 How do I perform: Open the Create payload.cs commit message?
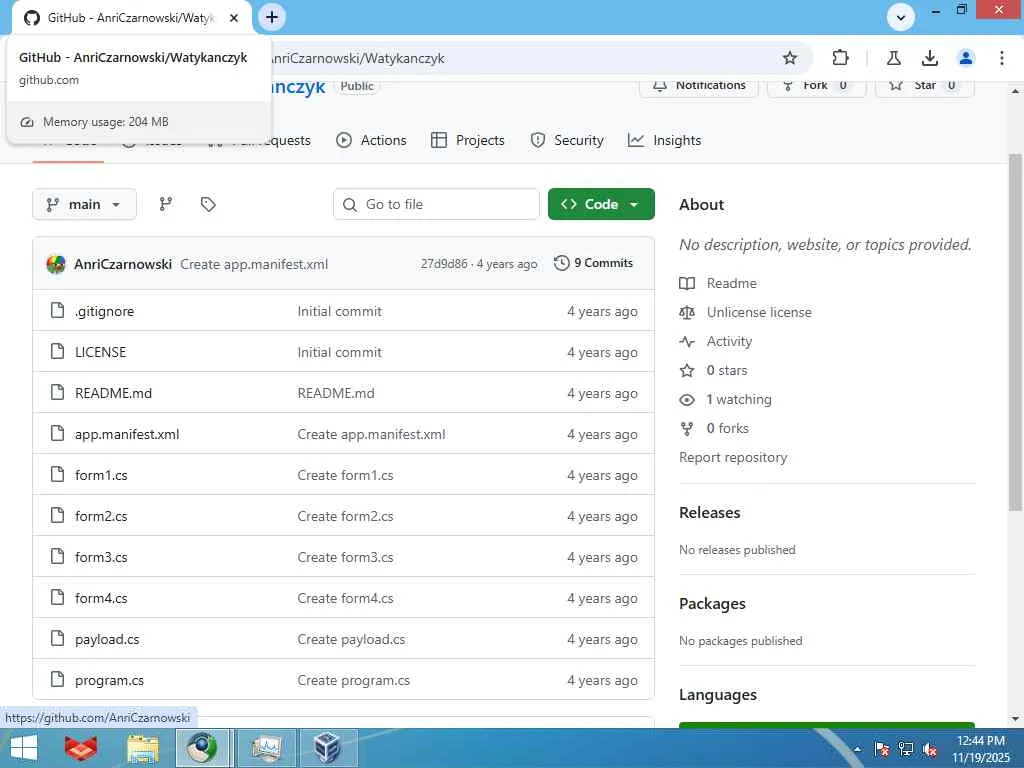[x=351, y=639]
